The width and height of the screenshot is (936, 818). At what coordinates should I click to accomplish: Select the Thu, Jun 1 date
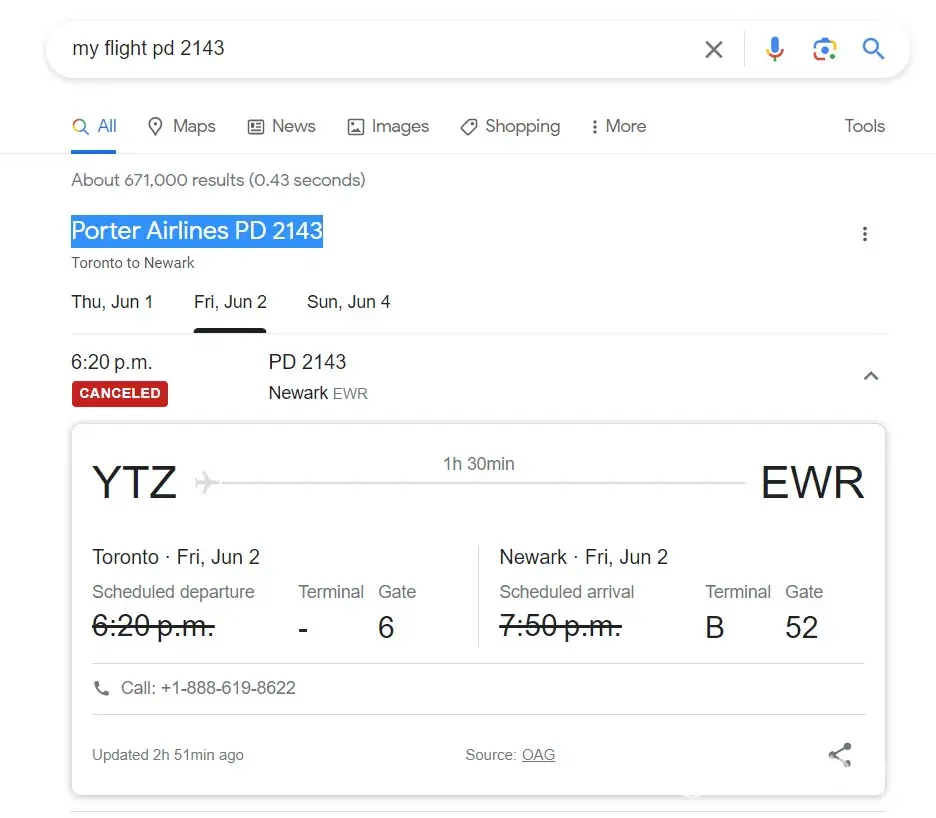tap(112, 302)
